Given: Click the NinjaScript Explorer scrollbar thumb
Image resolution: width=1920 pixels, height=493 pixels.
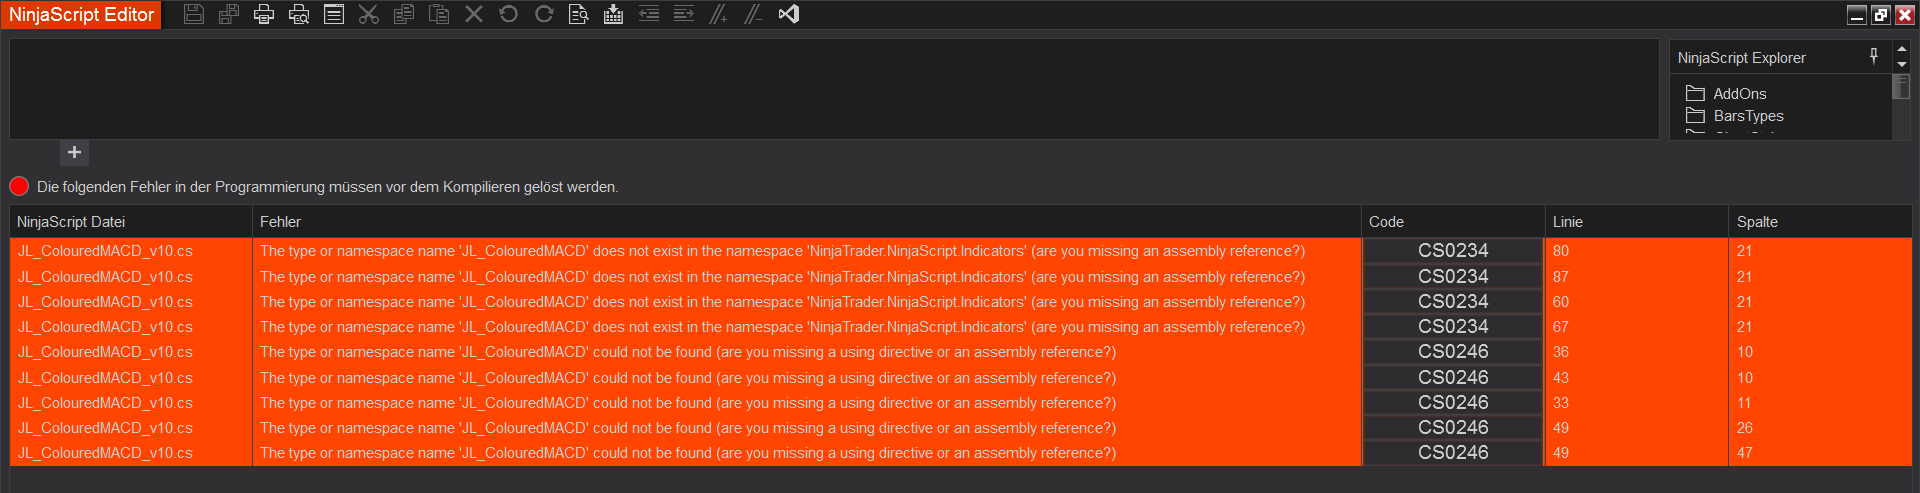Looking at the screenshot, I should coord(1902,86).
